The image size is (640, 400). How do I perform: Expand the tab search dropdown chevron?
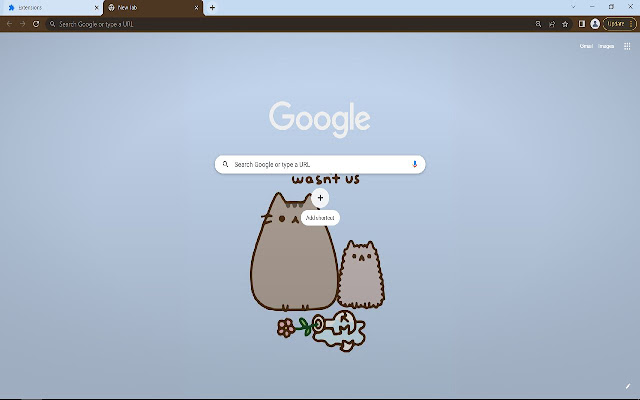573,7
